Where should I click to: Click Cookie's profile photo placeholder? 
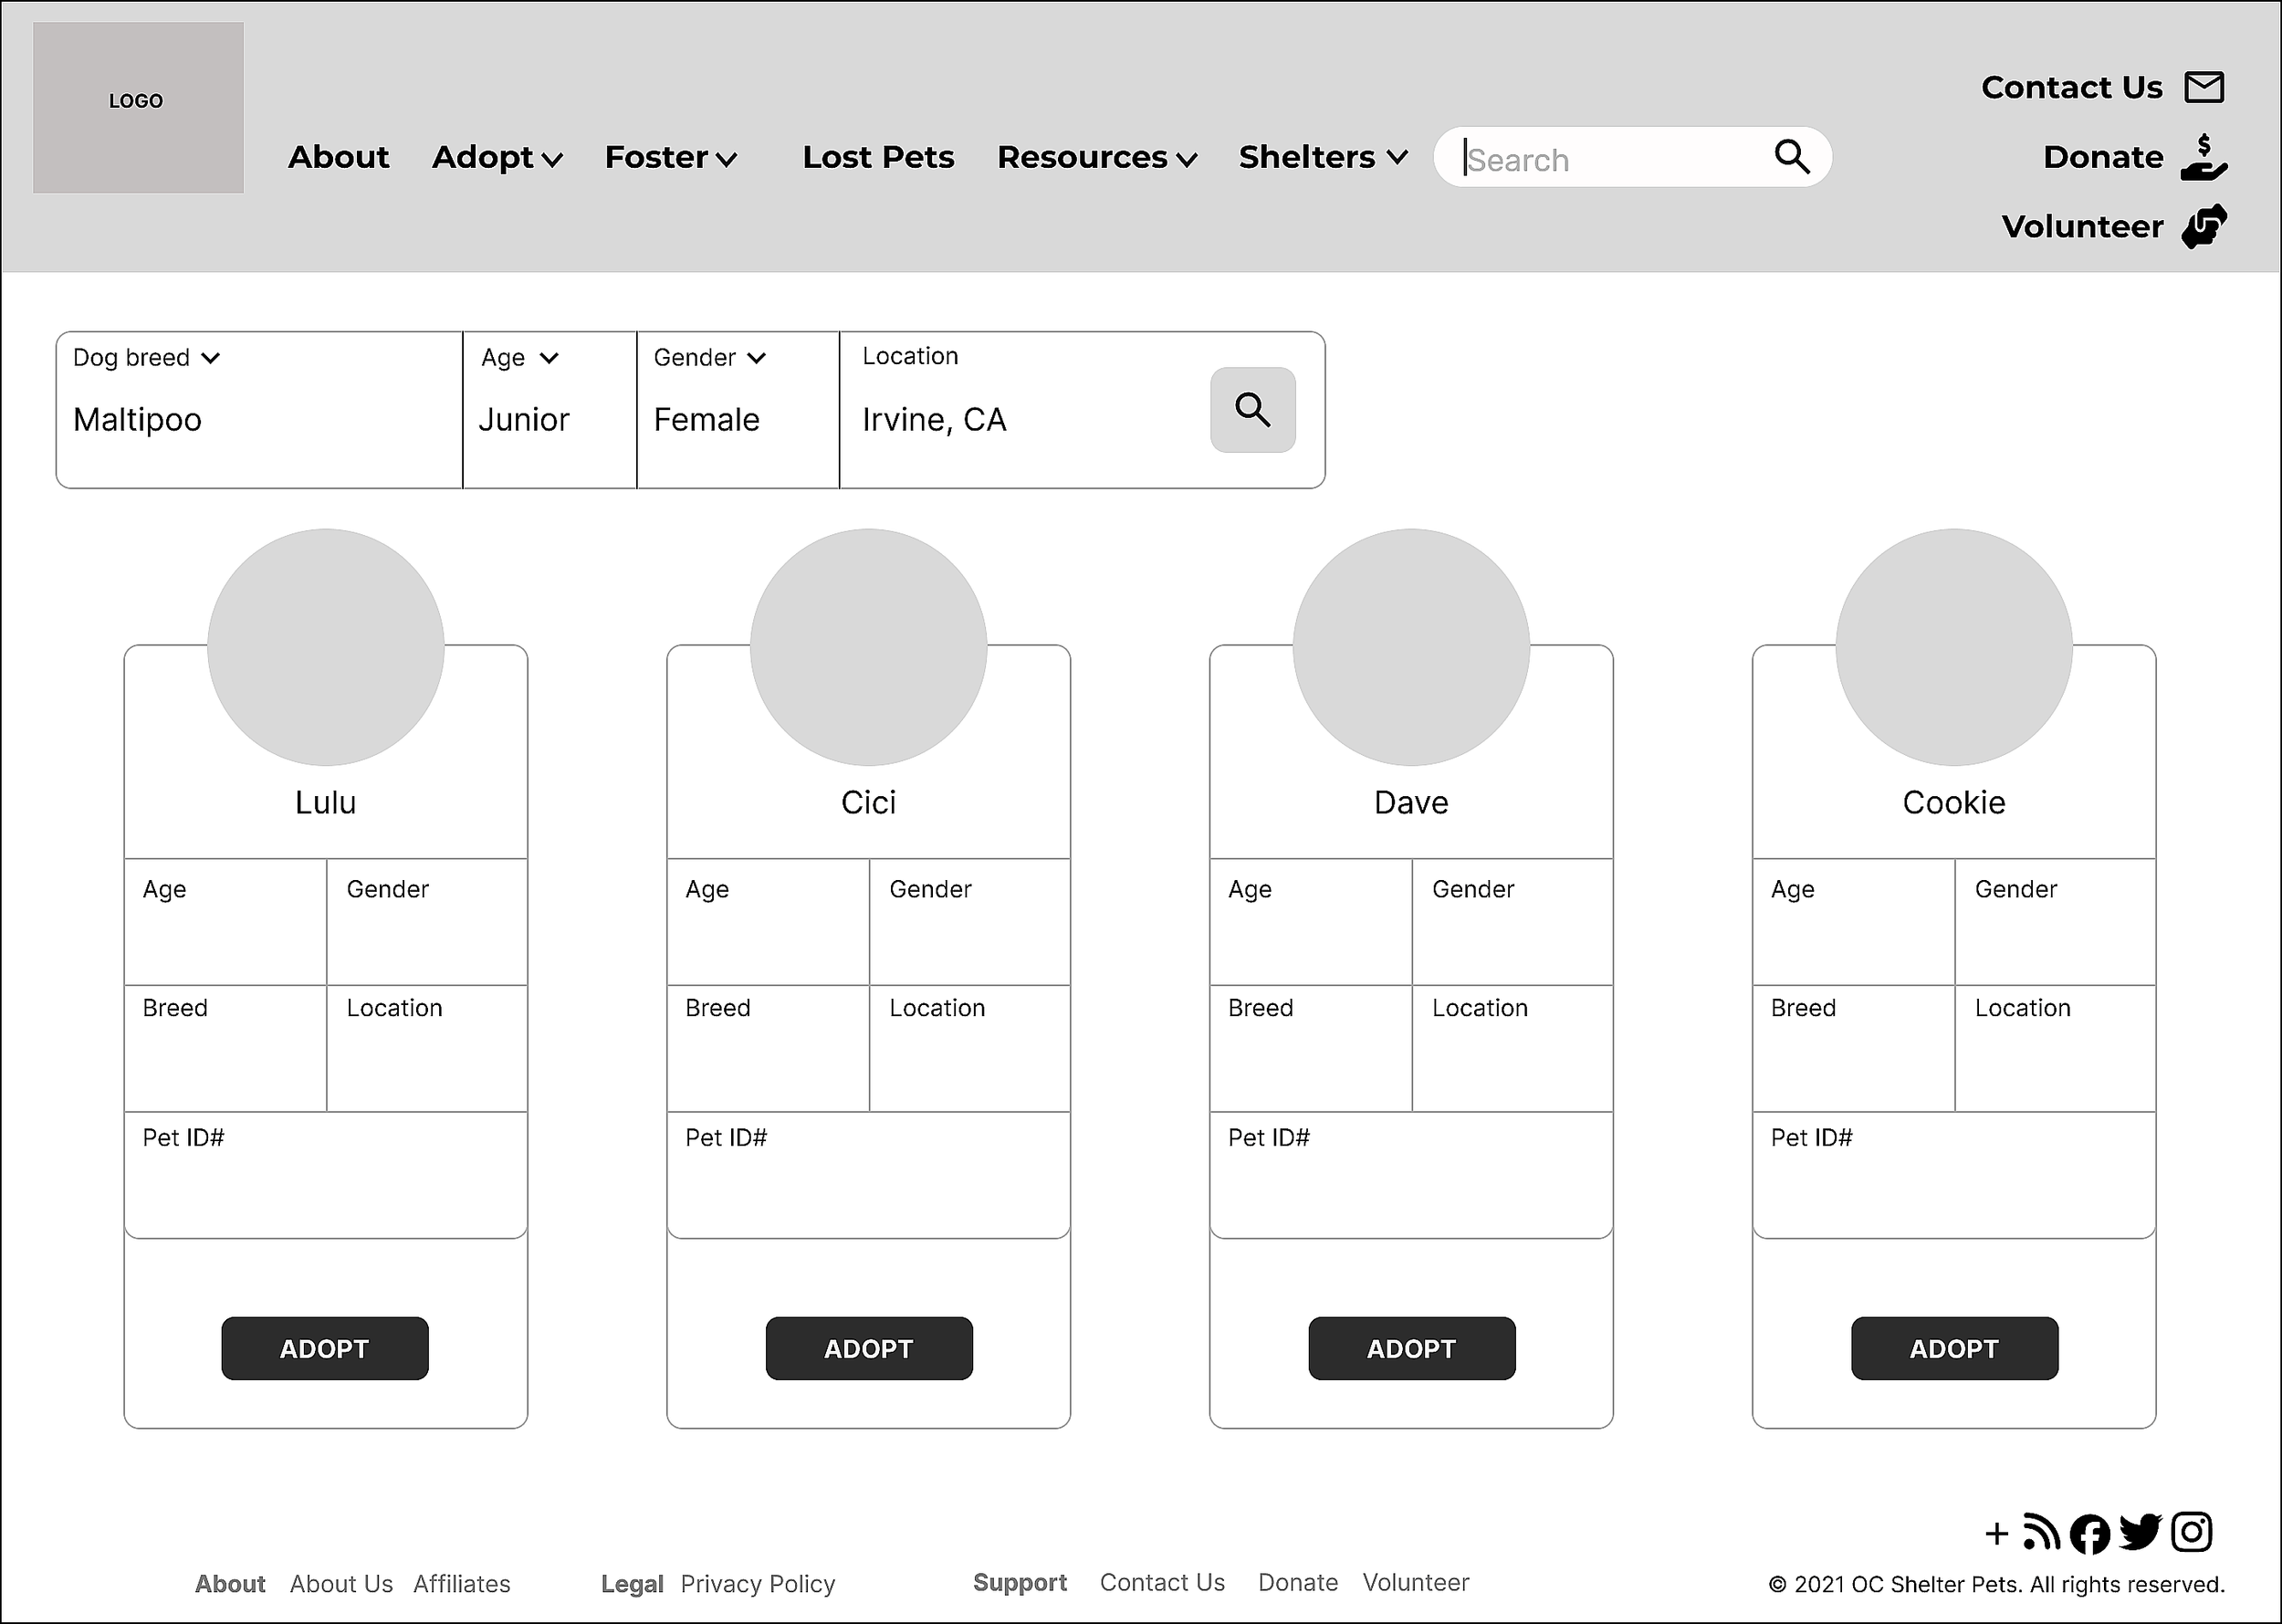1953,647
